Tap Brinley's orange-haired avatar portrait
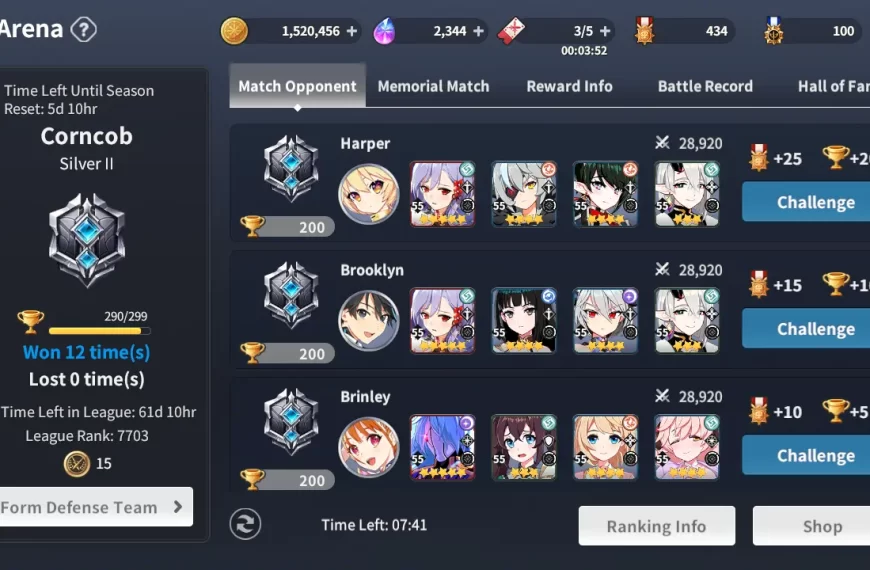 368,447
